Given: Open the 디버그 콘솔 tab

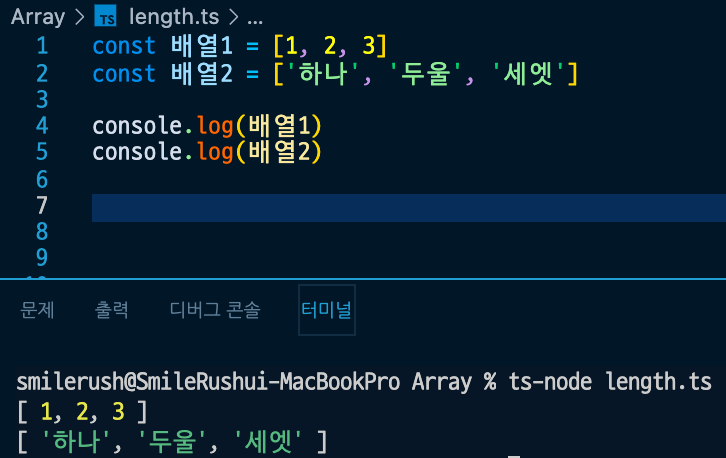Looking at the screenshot, I should click(x=215, y=310).
